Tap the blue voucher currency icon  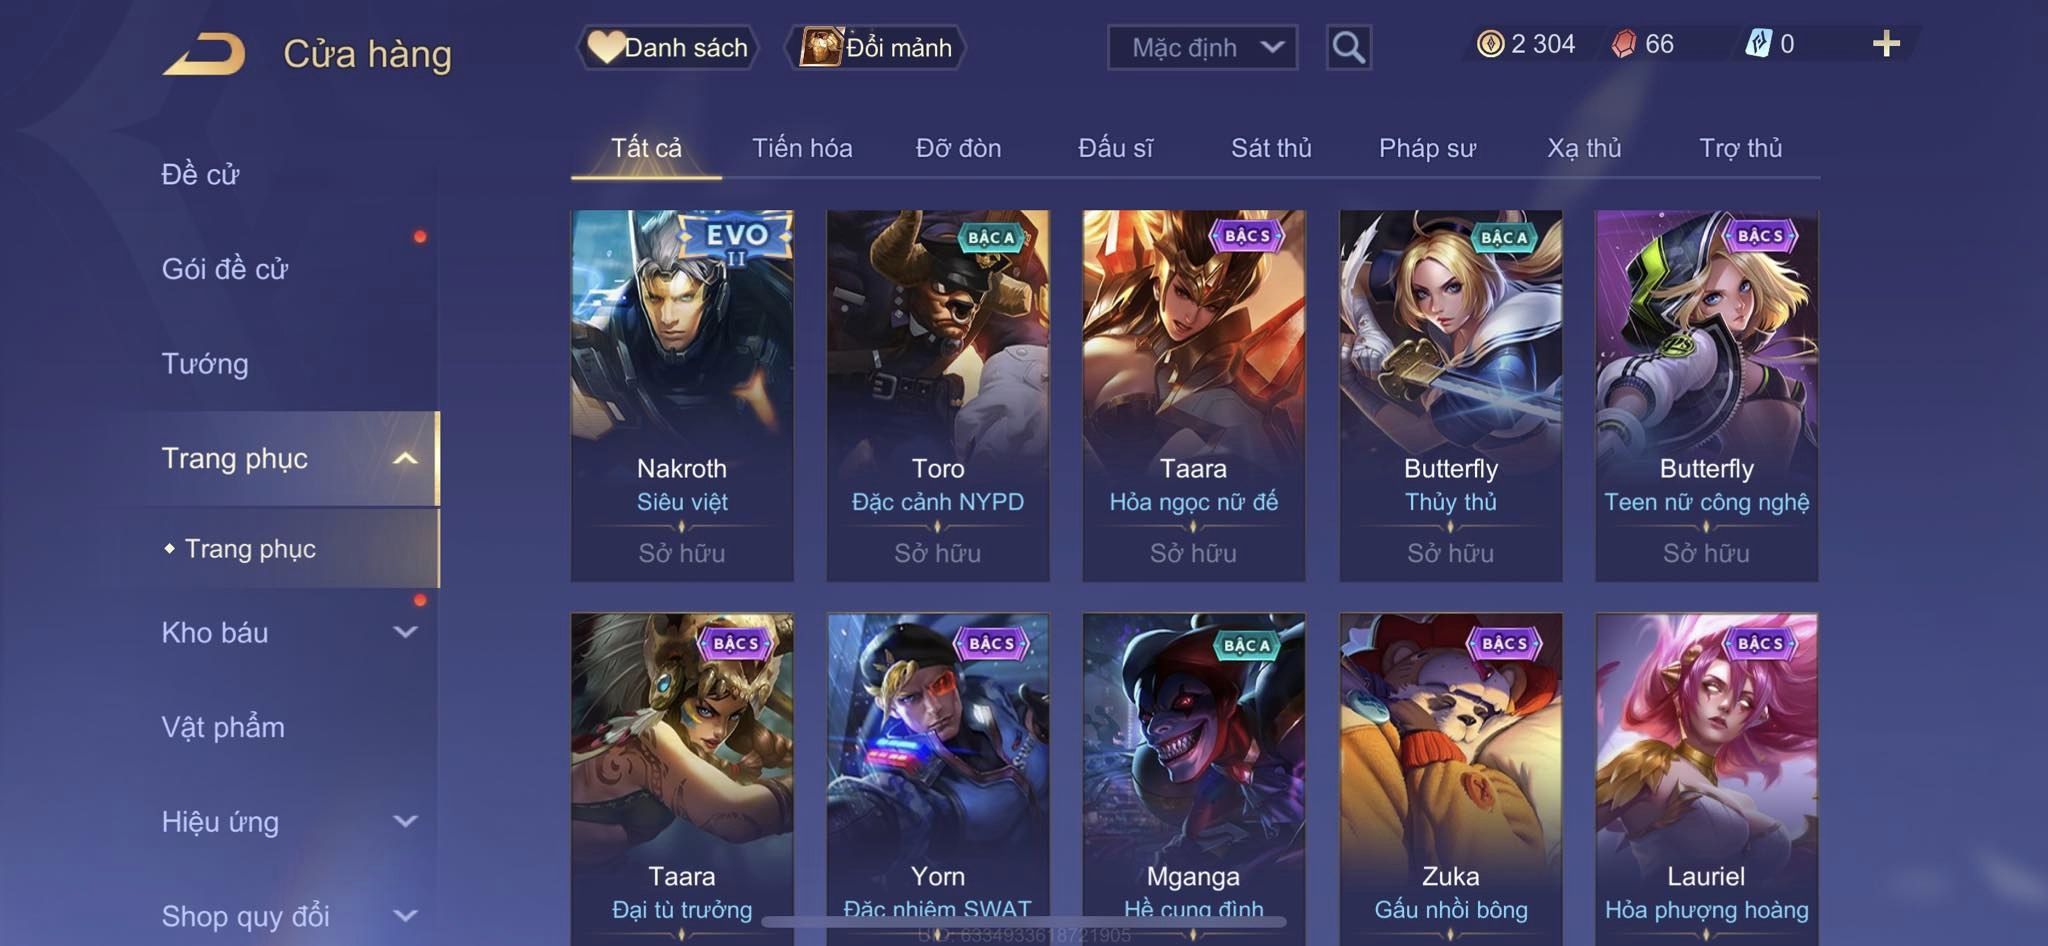coord(1758,44)
